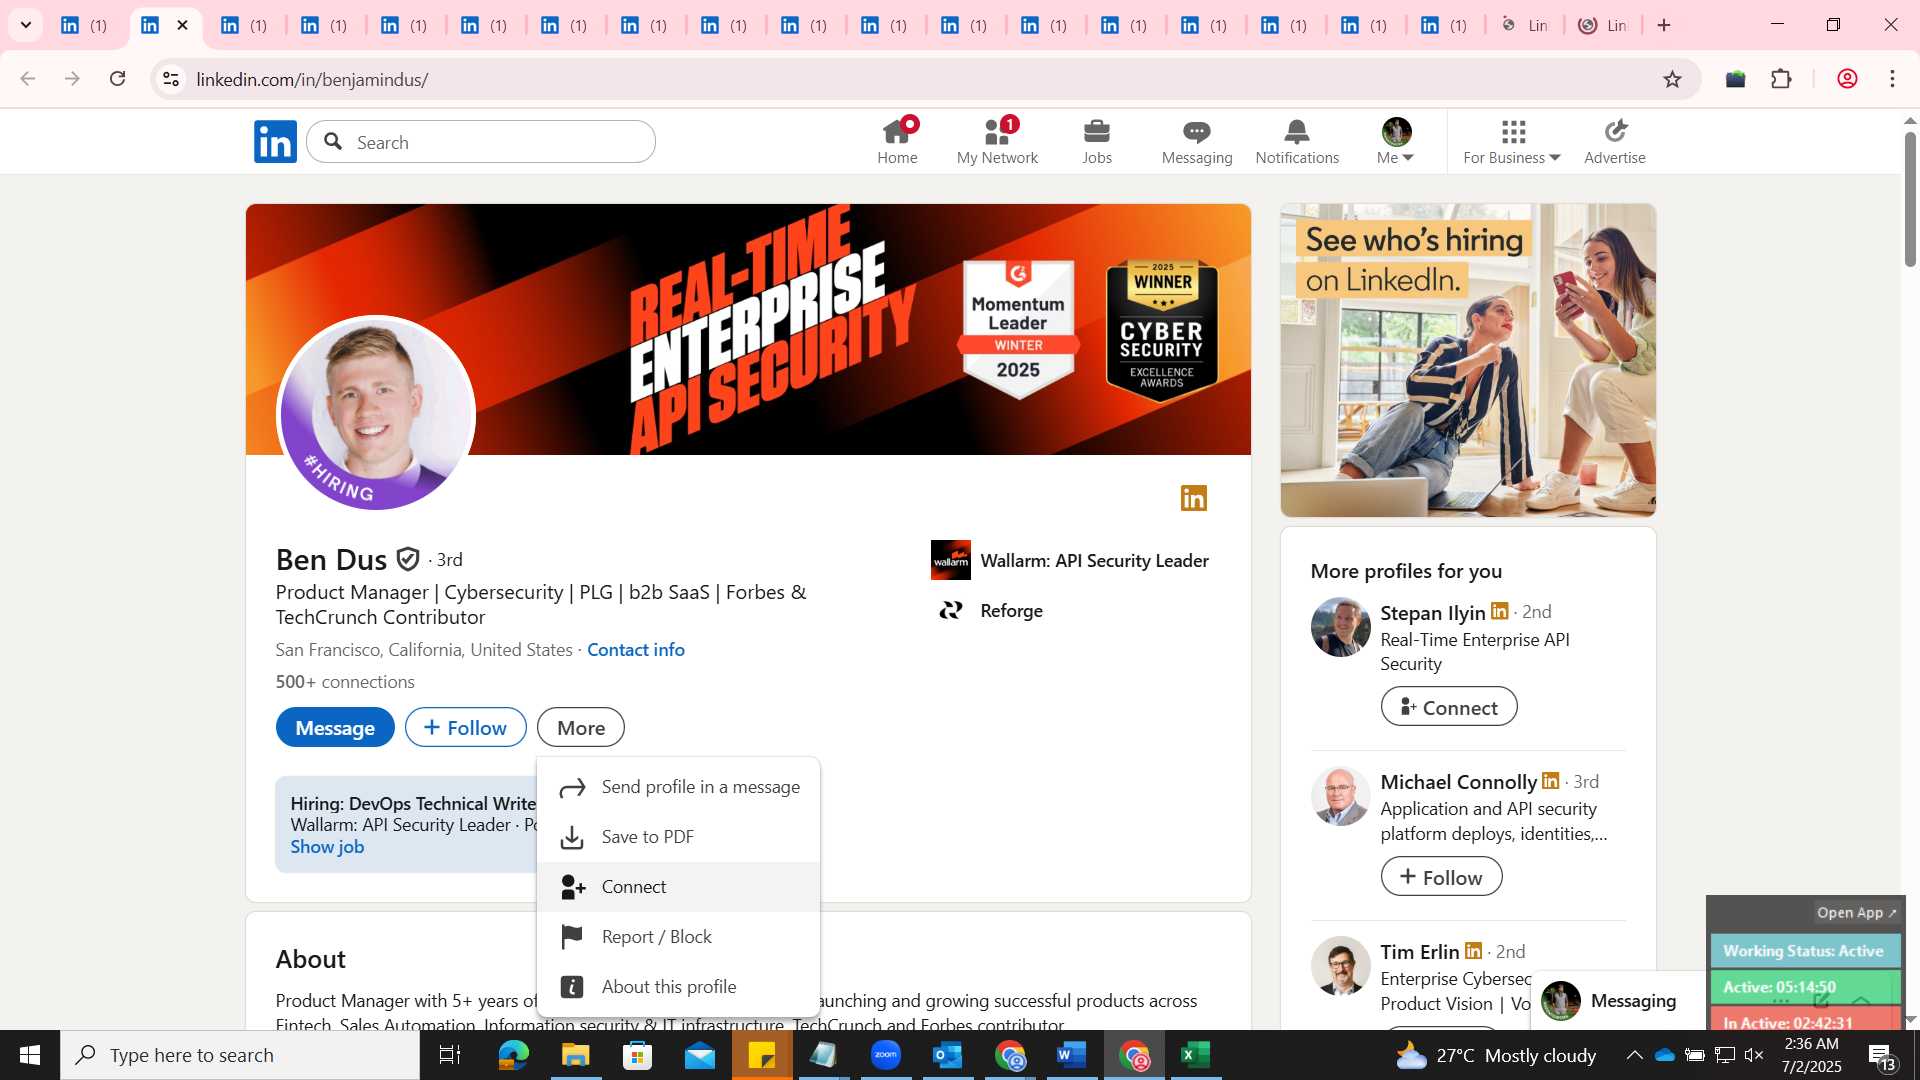Open the Advertise nav icon
The image size is (1920, 1080).
1615,141
